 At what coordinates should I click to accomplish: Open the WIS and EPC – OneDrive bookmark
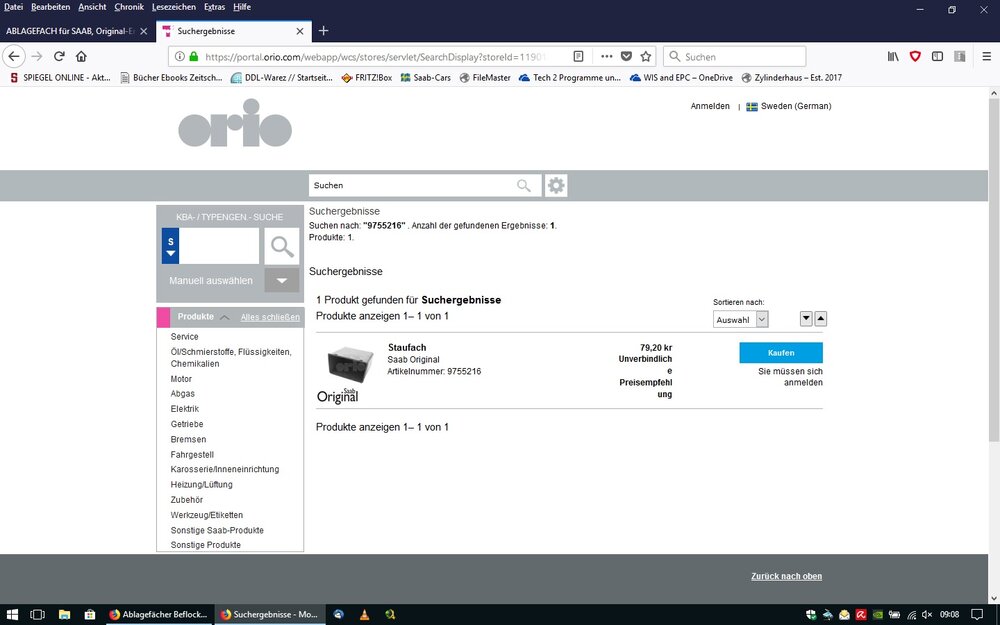(681, 77)
